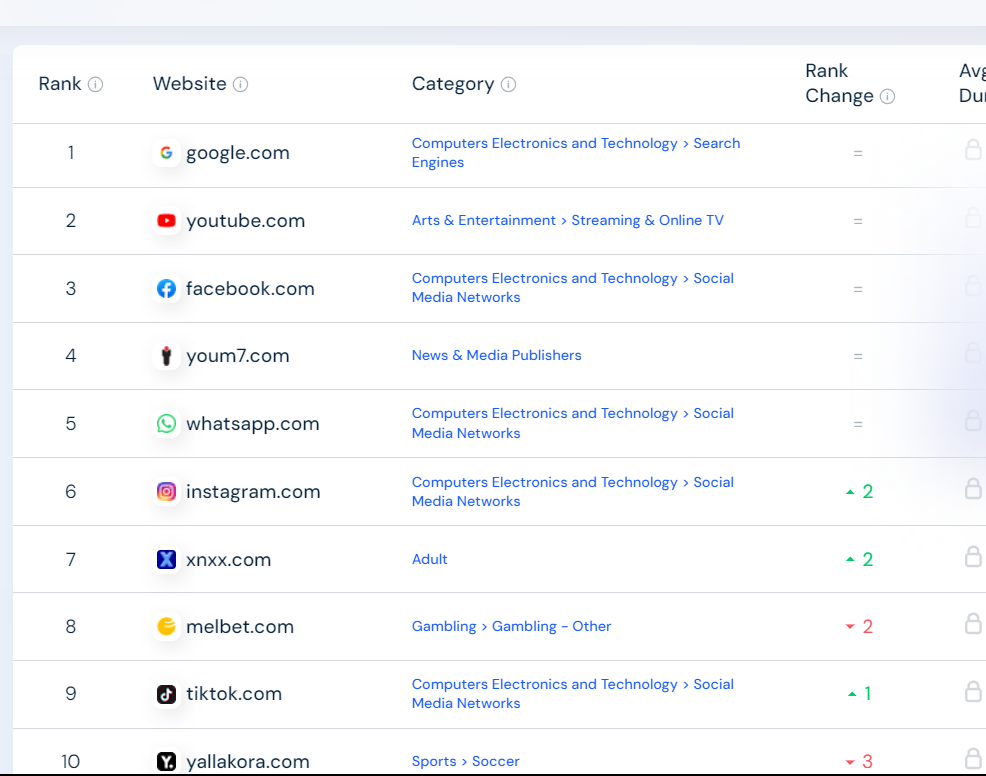This screenshot has height=776, width=986.
Task: Open the whatsapp.com website link
Action: click(253, 424)
